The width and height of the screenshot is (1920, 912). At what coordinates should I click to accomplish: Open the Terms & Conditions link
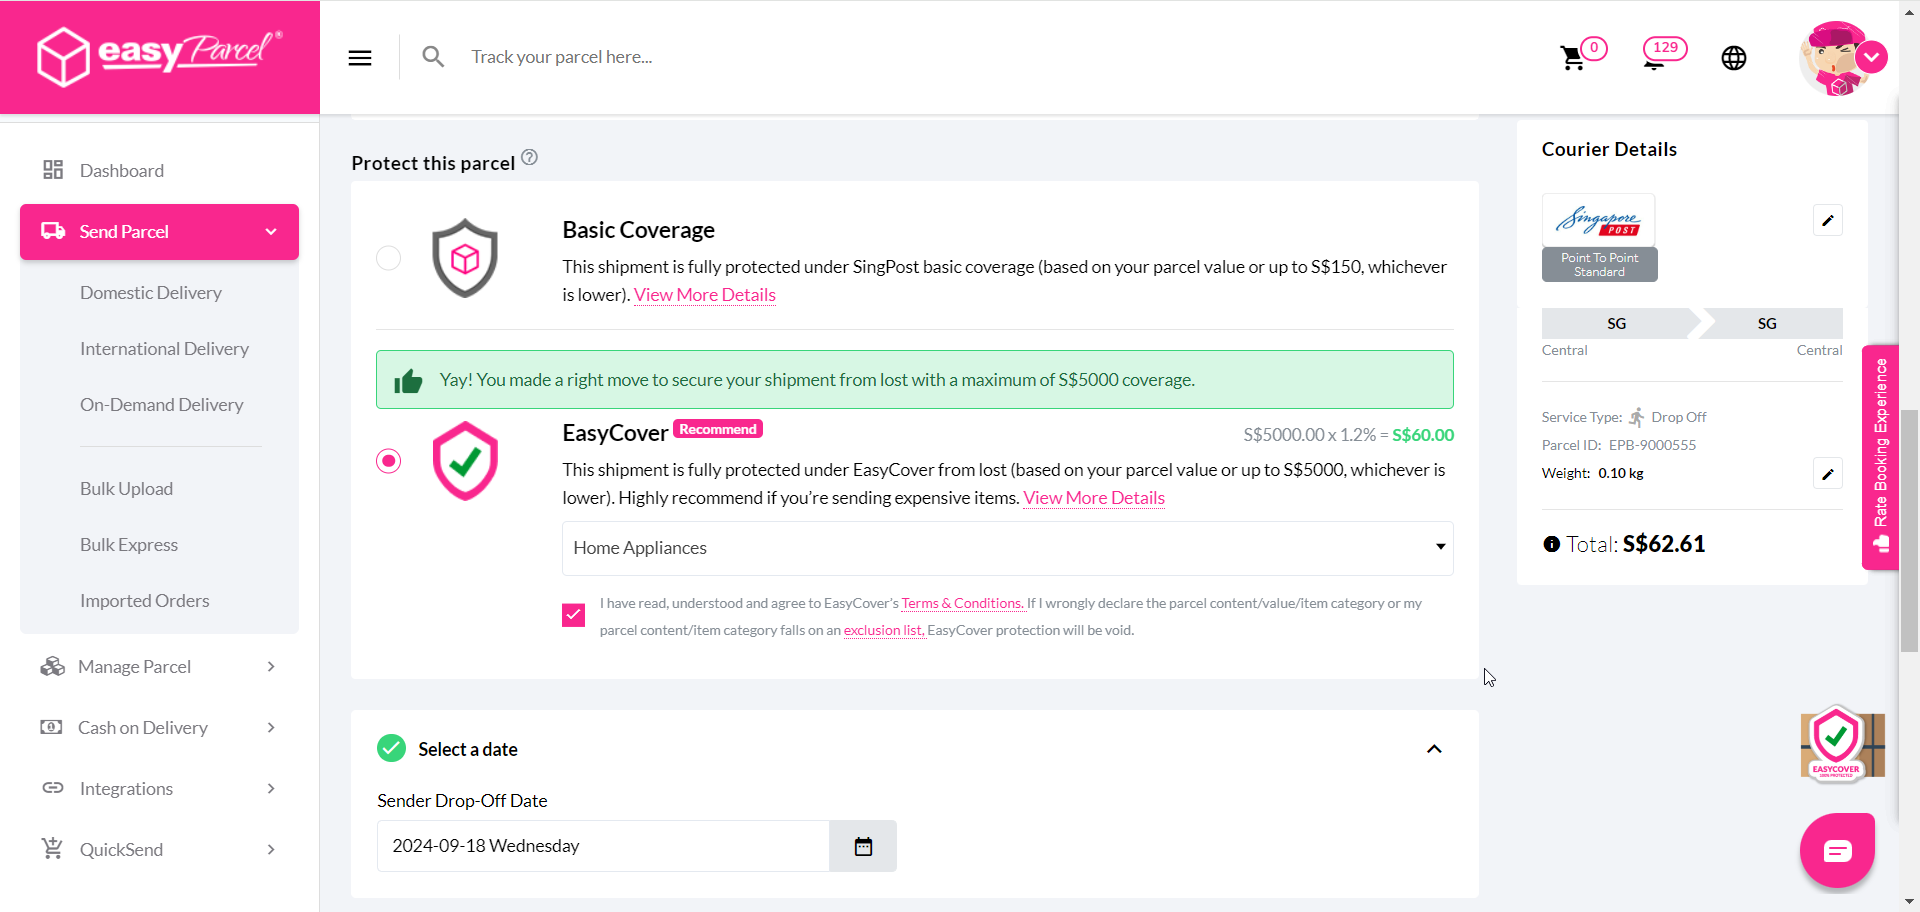963,603
